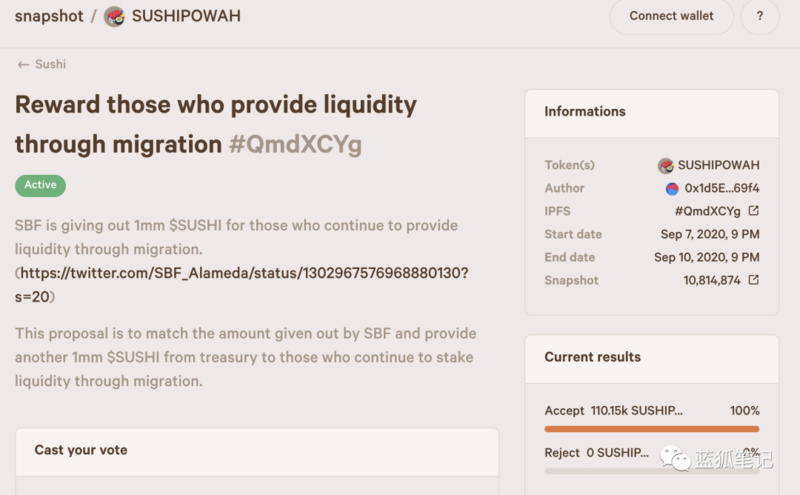Go to snapshot home in breadcrumb
800x495 pixels.
pos(49,16)
